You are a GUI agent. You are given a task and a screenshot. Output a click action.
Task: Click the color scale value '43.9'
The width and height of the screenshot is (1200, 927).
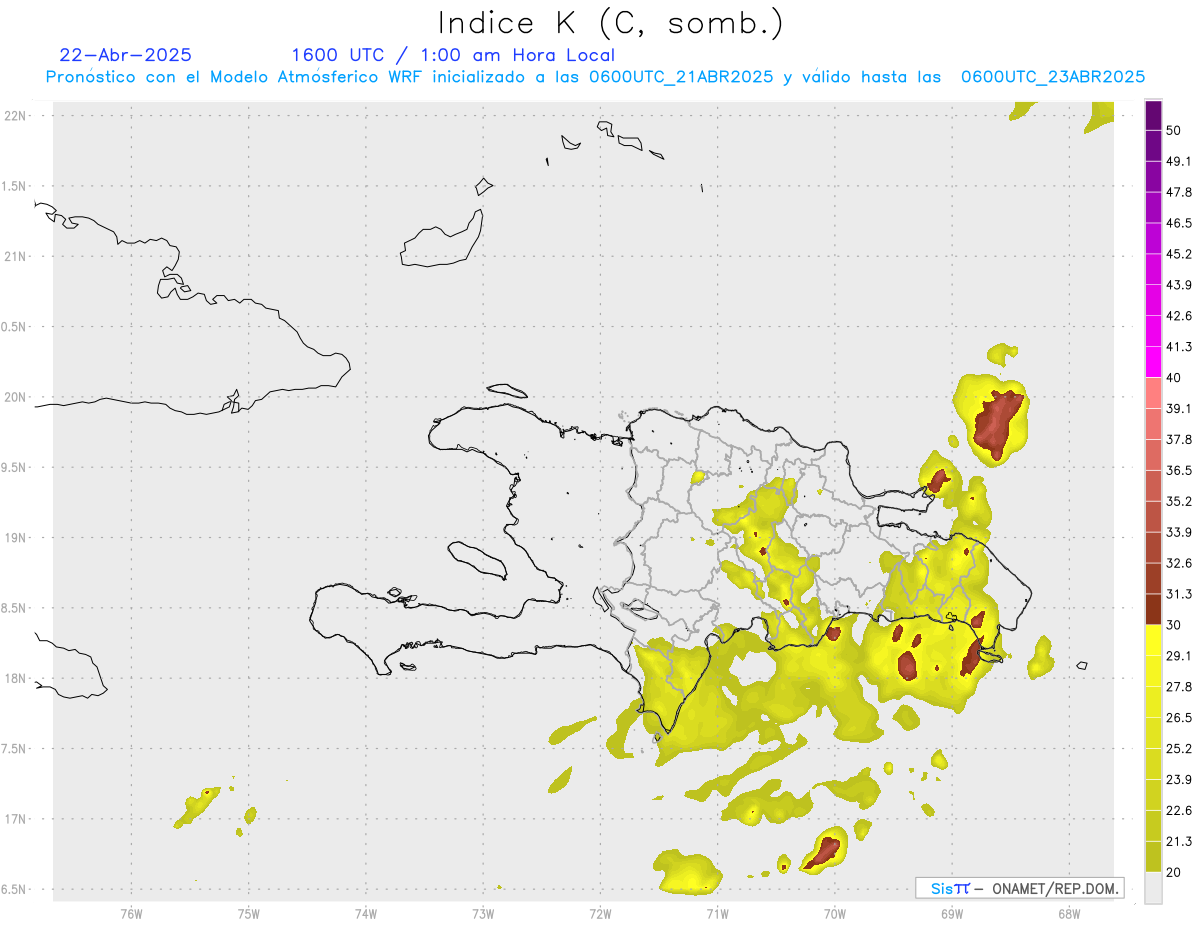pyautogui.click(x=1178, y=285)
